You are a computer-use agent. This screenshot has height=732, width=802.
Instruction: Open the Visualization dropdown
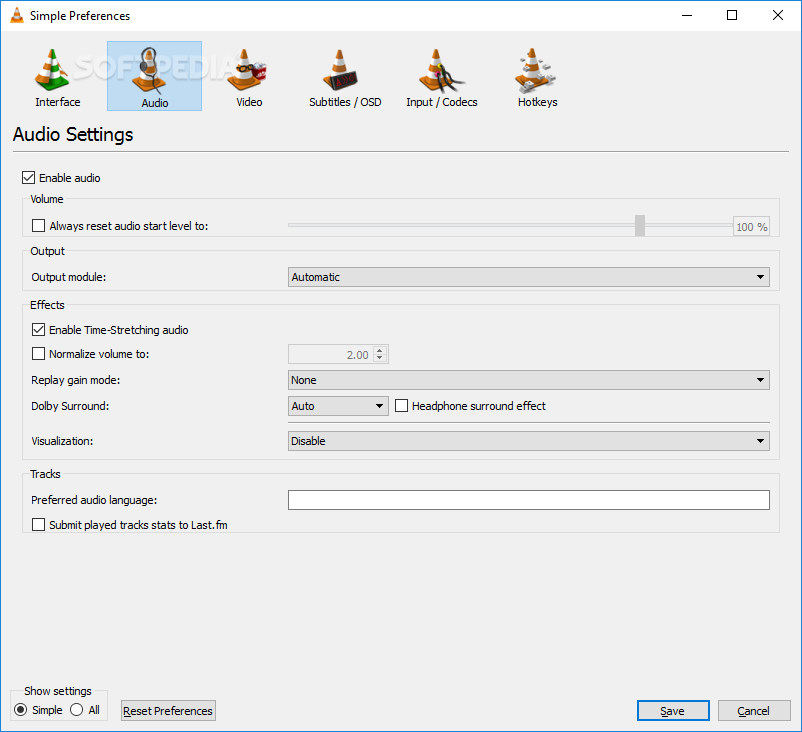point(528,441)
